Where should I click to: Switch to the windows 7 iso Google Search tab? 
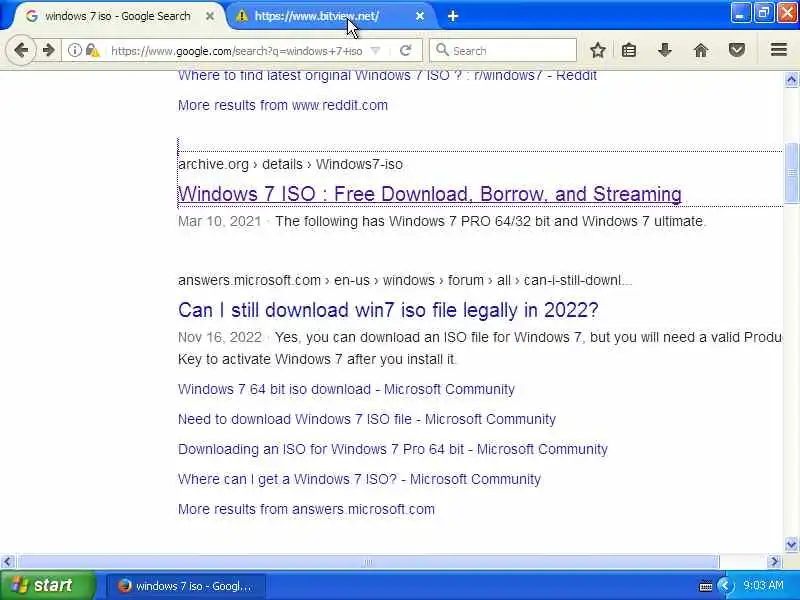pyautogui.click(x=117, y=16)
